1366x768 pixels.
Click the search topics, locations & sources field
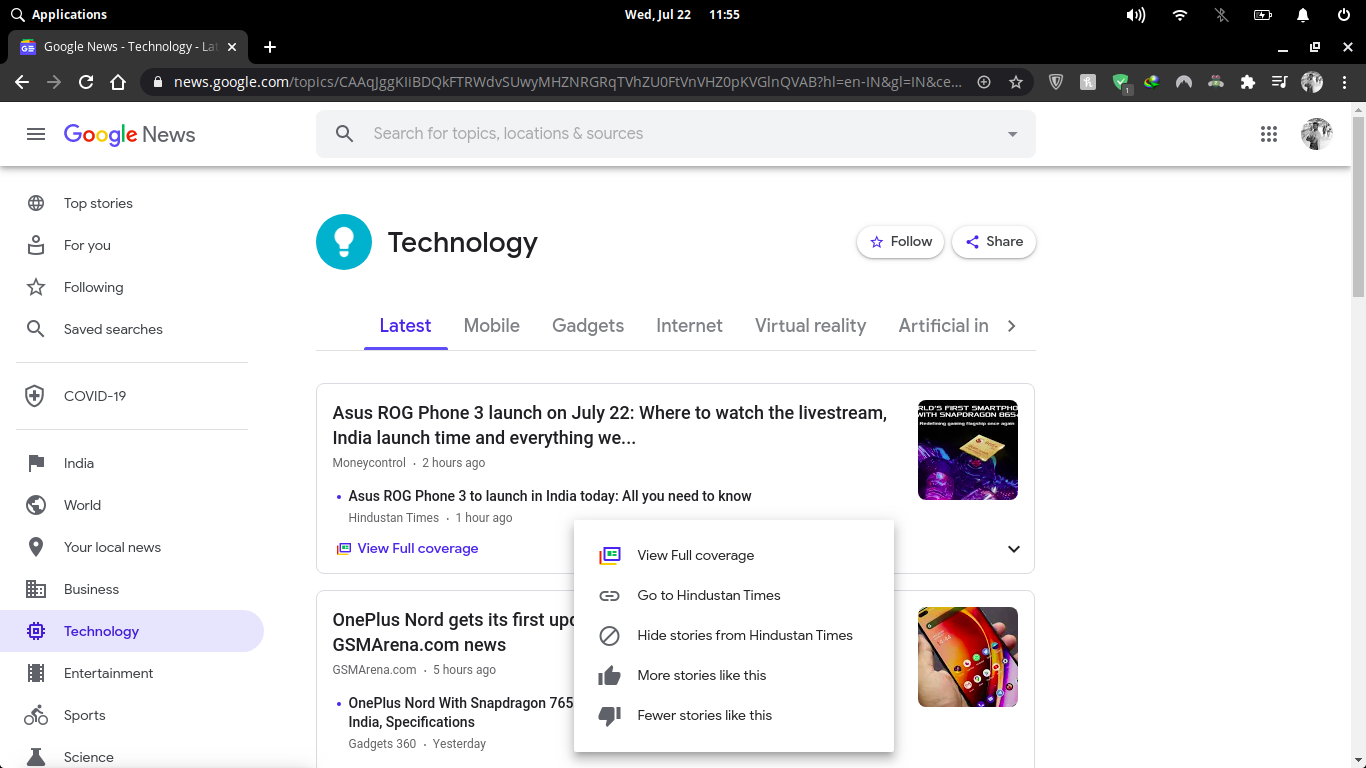pyautogui.click(x=676, y=134)
